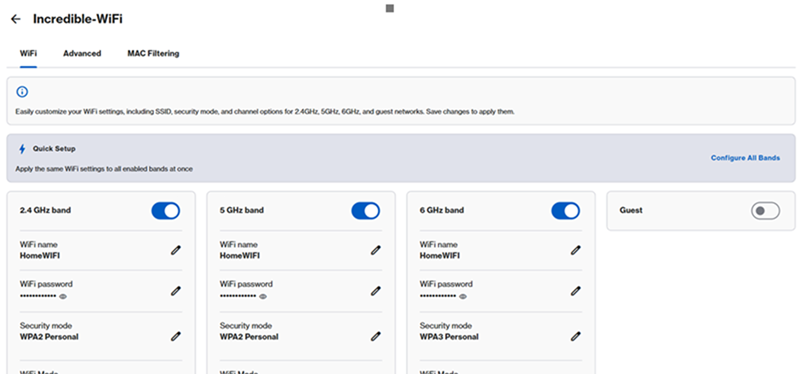Open the MAC Filtering tab

[x=153, y=54]
